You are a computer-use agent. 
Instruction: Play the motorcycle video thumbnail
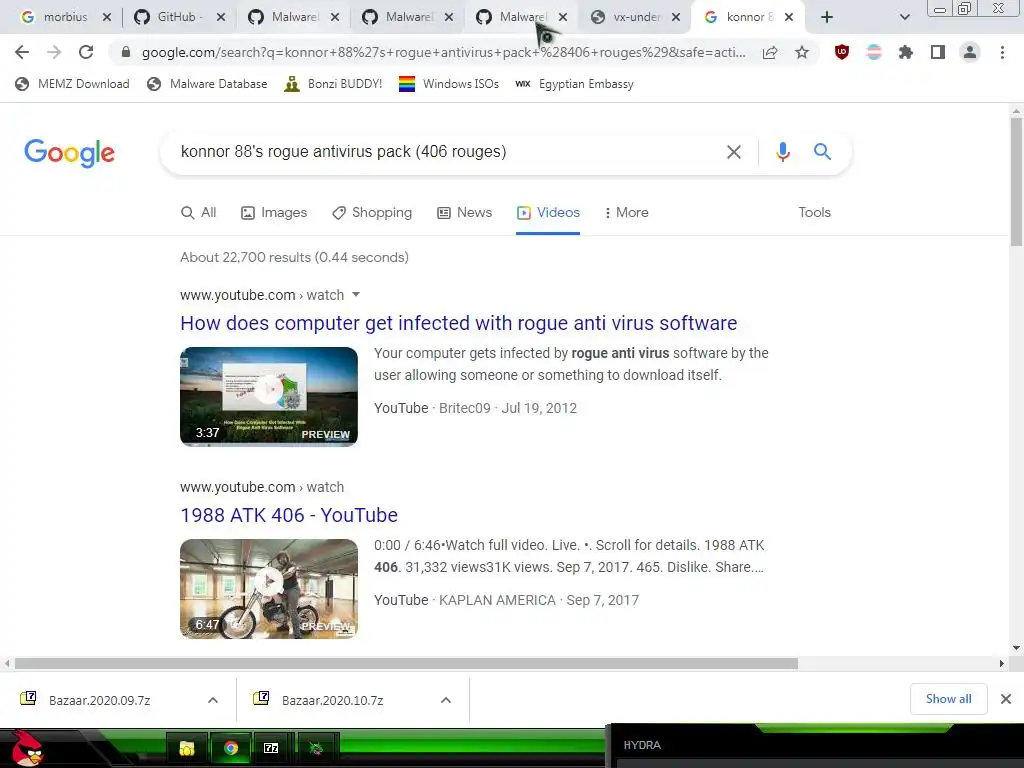(269, 588)
